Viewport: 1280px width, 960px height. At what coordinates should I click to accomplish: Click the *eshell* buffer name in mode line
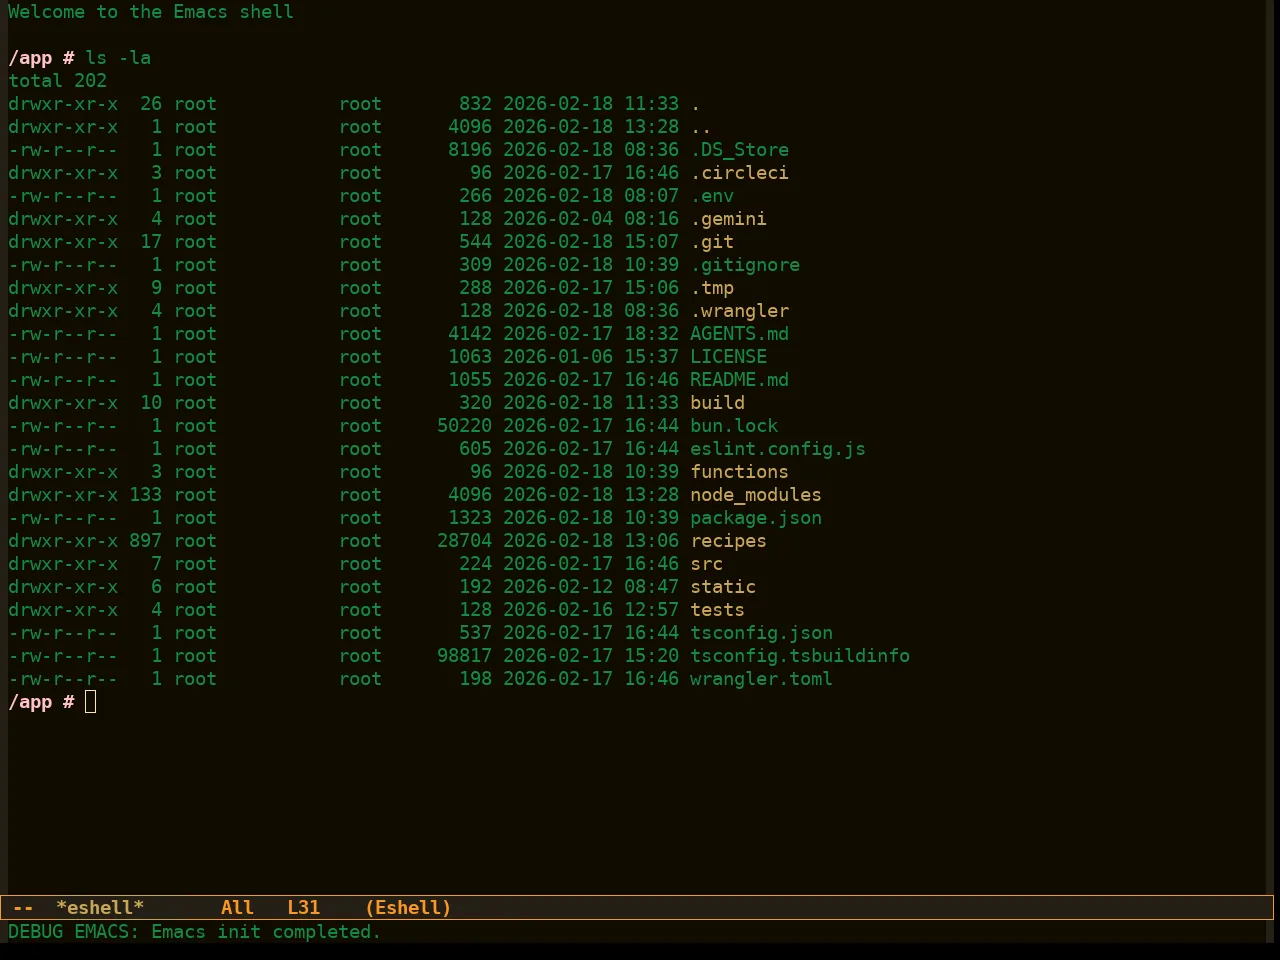point(100,908)
